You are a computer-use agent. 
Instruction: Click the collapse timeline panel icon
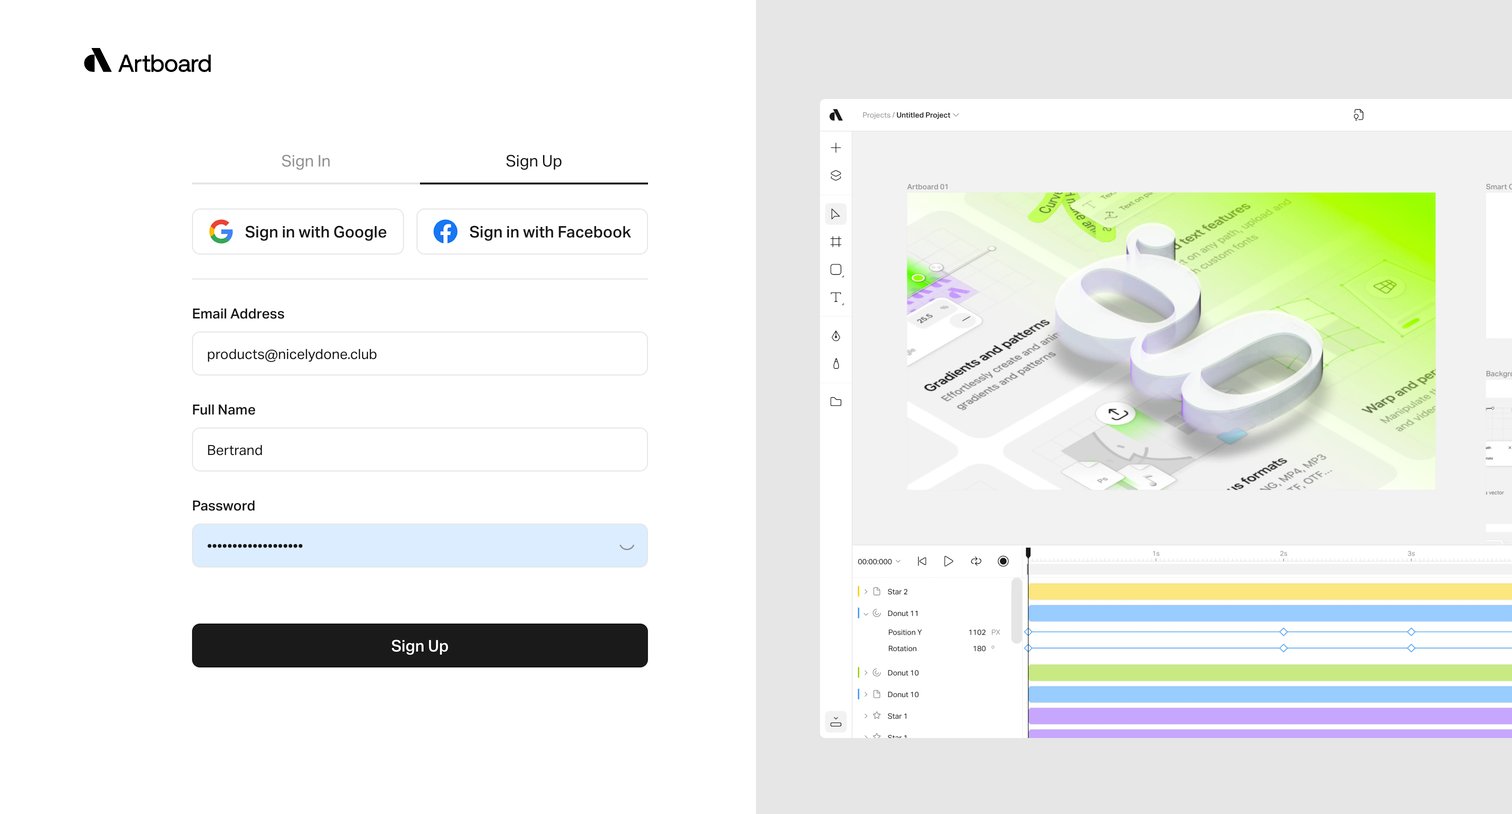click(x=836, y=721)
